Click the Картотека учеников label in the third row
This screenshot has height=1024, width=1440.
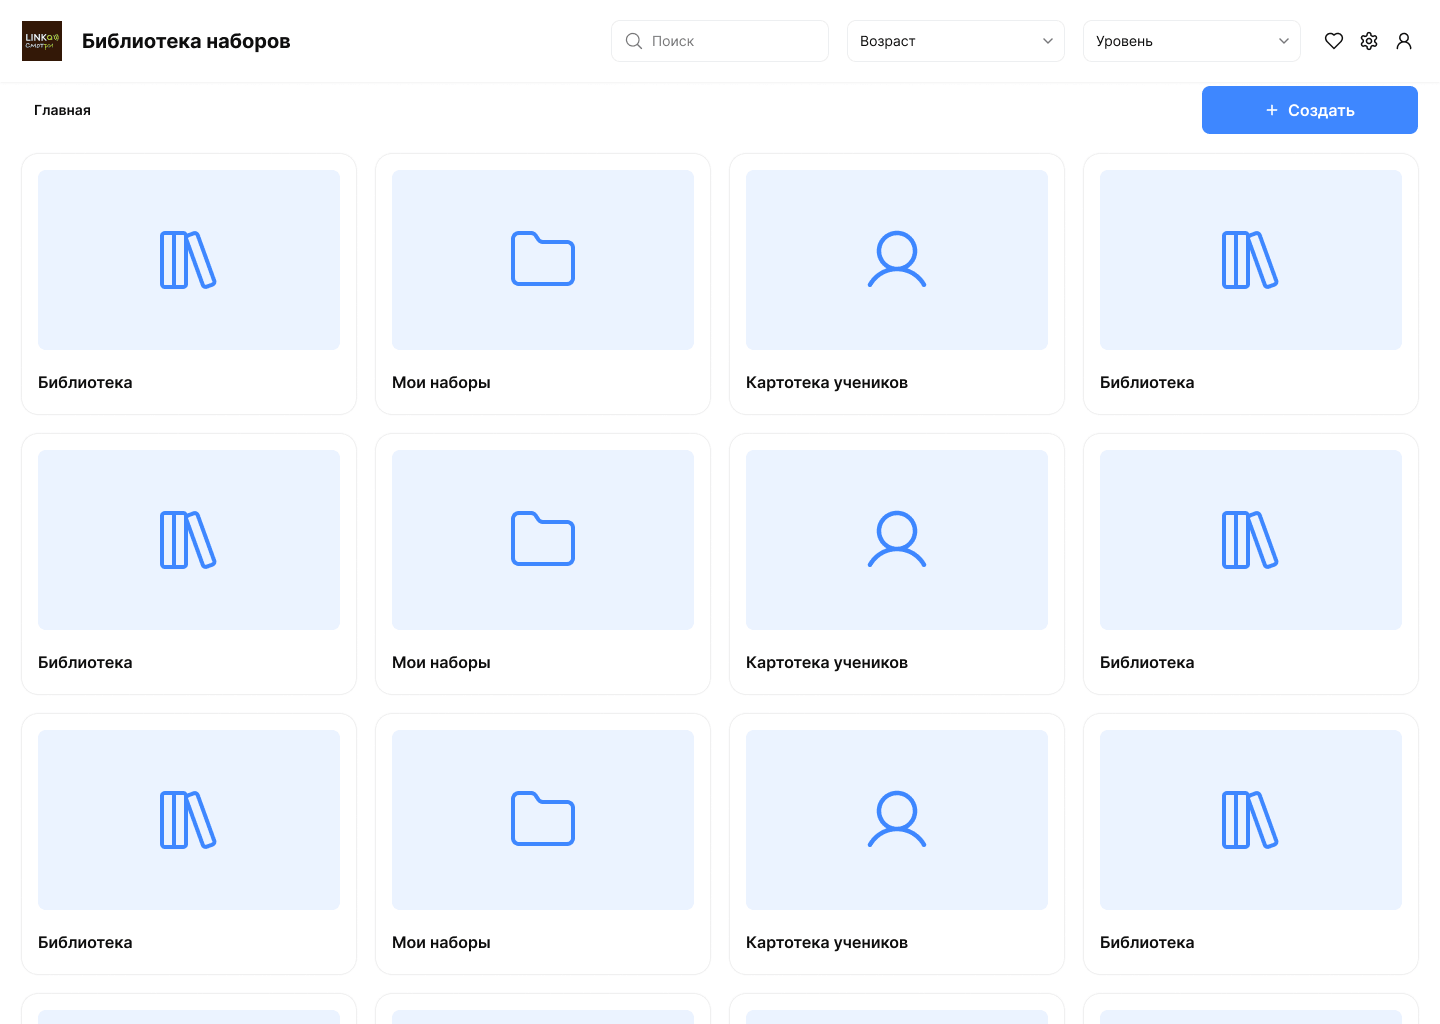point(827,942)
